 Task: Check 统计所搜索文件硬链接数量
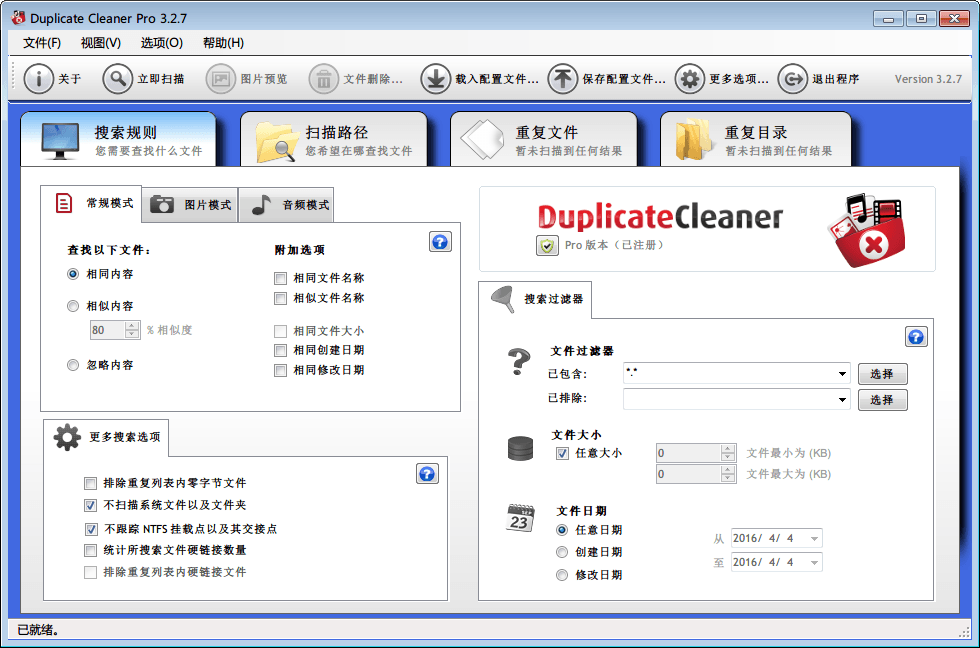tap(91, 551)
